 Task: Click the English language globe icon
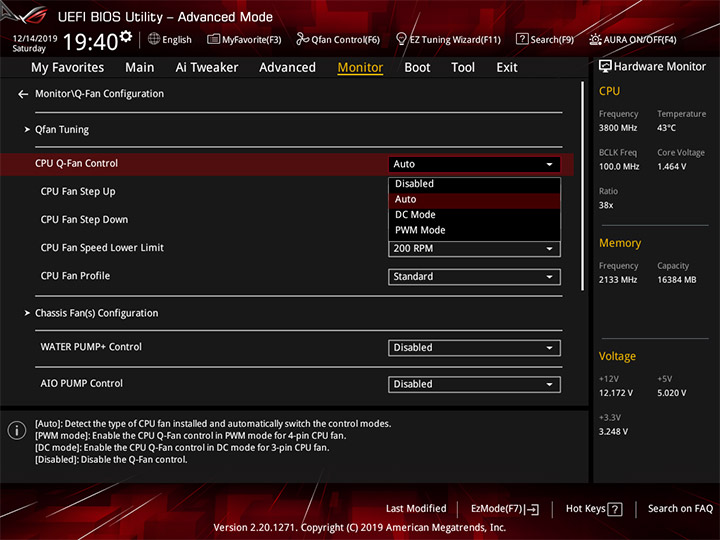[x=154, y=39]
